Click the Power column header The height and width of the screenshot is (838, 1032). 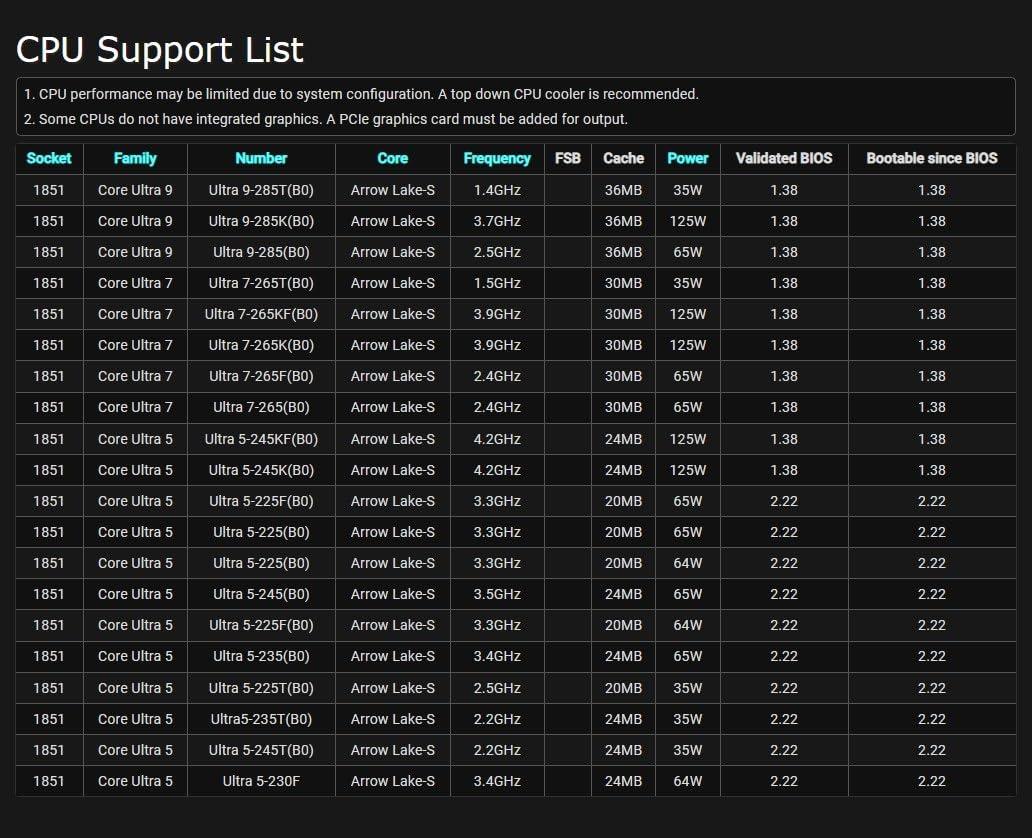(688, 158)
